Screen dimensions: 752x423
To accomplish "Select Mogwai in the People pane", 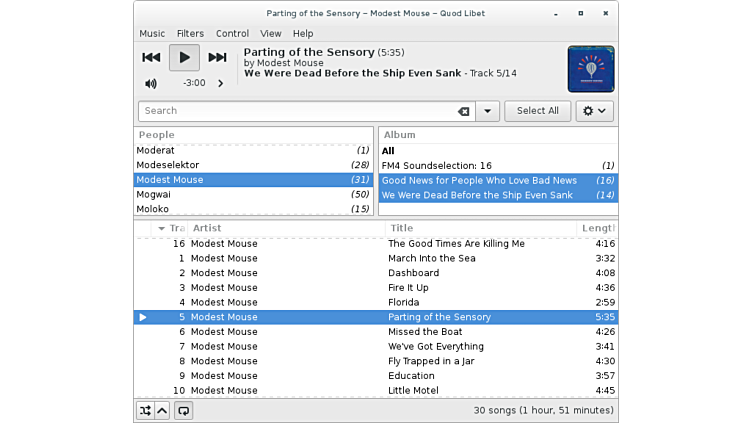I will pos(253,194).
